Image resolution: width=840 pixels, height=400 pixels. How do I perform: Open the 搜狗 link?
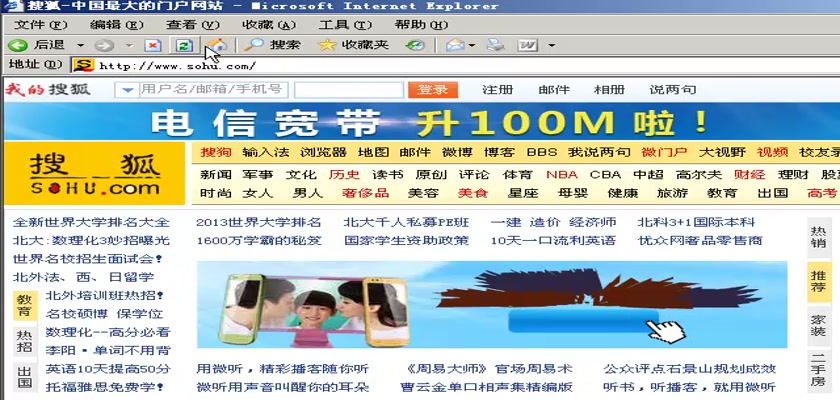pyautogui.click(x=216, y=152)
